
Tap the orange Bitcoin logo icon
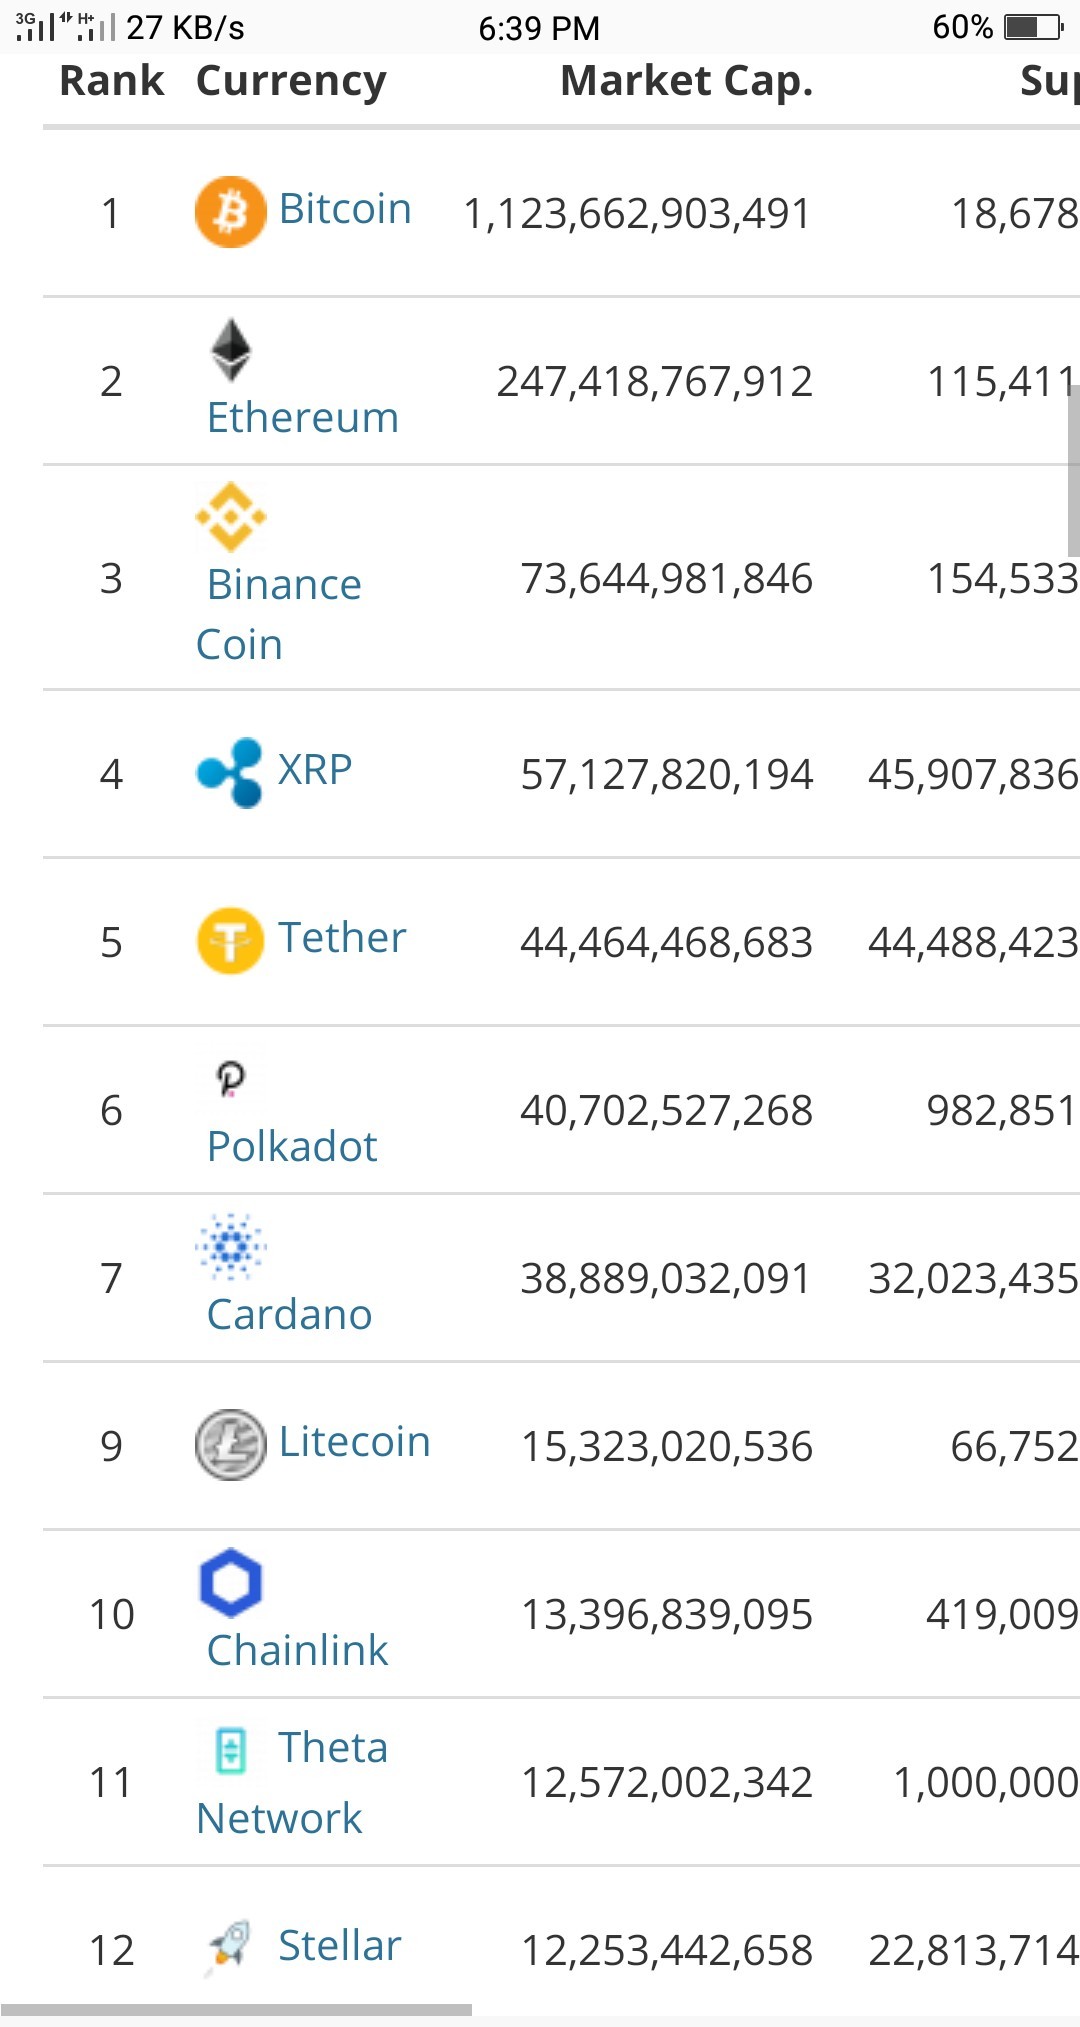tap(230, 212)
